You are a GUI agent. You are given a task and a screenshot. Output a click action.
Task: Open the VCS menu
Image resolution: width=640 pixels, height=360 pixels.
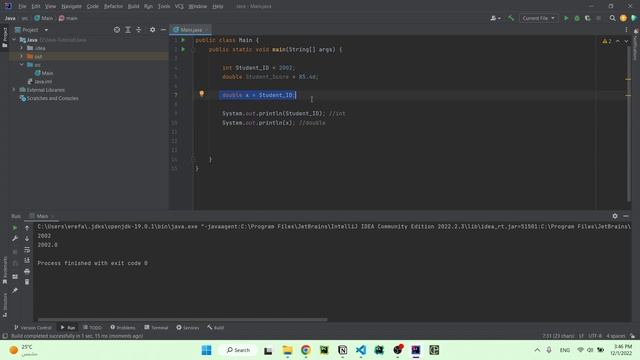click(x=179, y=7)
